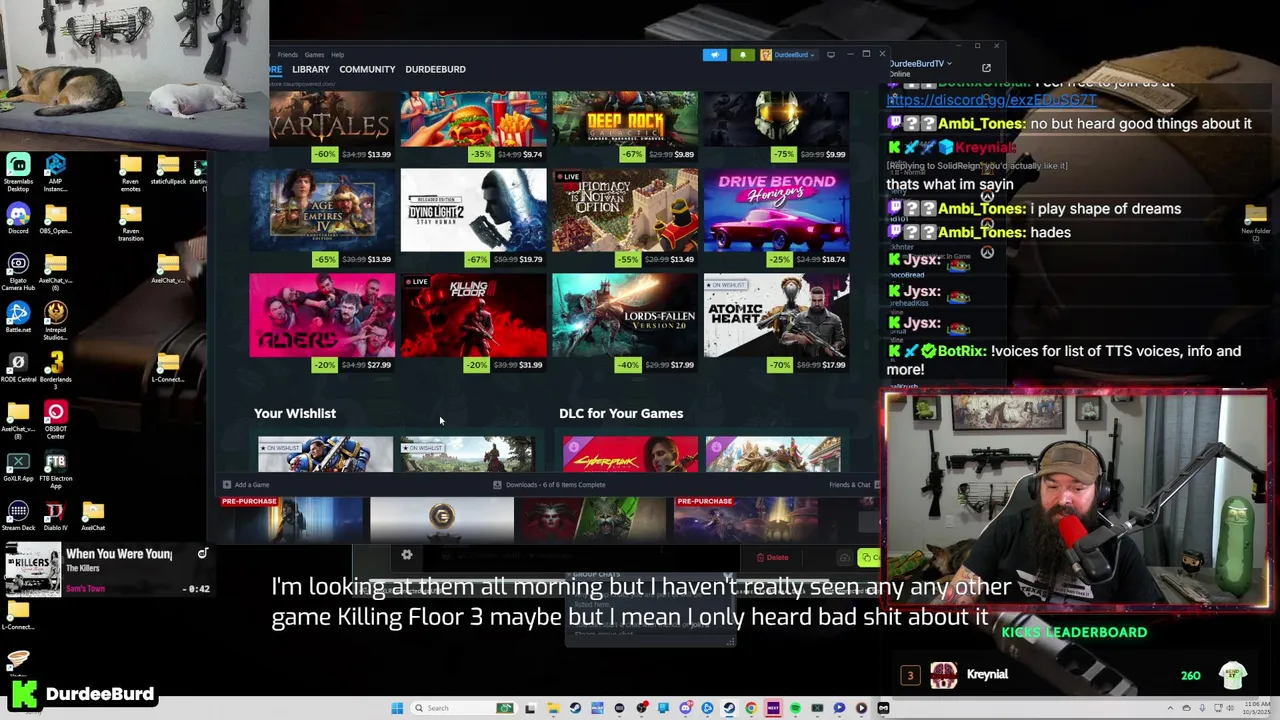Expand DurdeeBurd account dropdown in Steam
Image resolution: width=1280 pixels, height=720 pixels.
[790, 55]
